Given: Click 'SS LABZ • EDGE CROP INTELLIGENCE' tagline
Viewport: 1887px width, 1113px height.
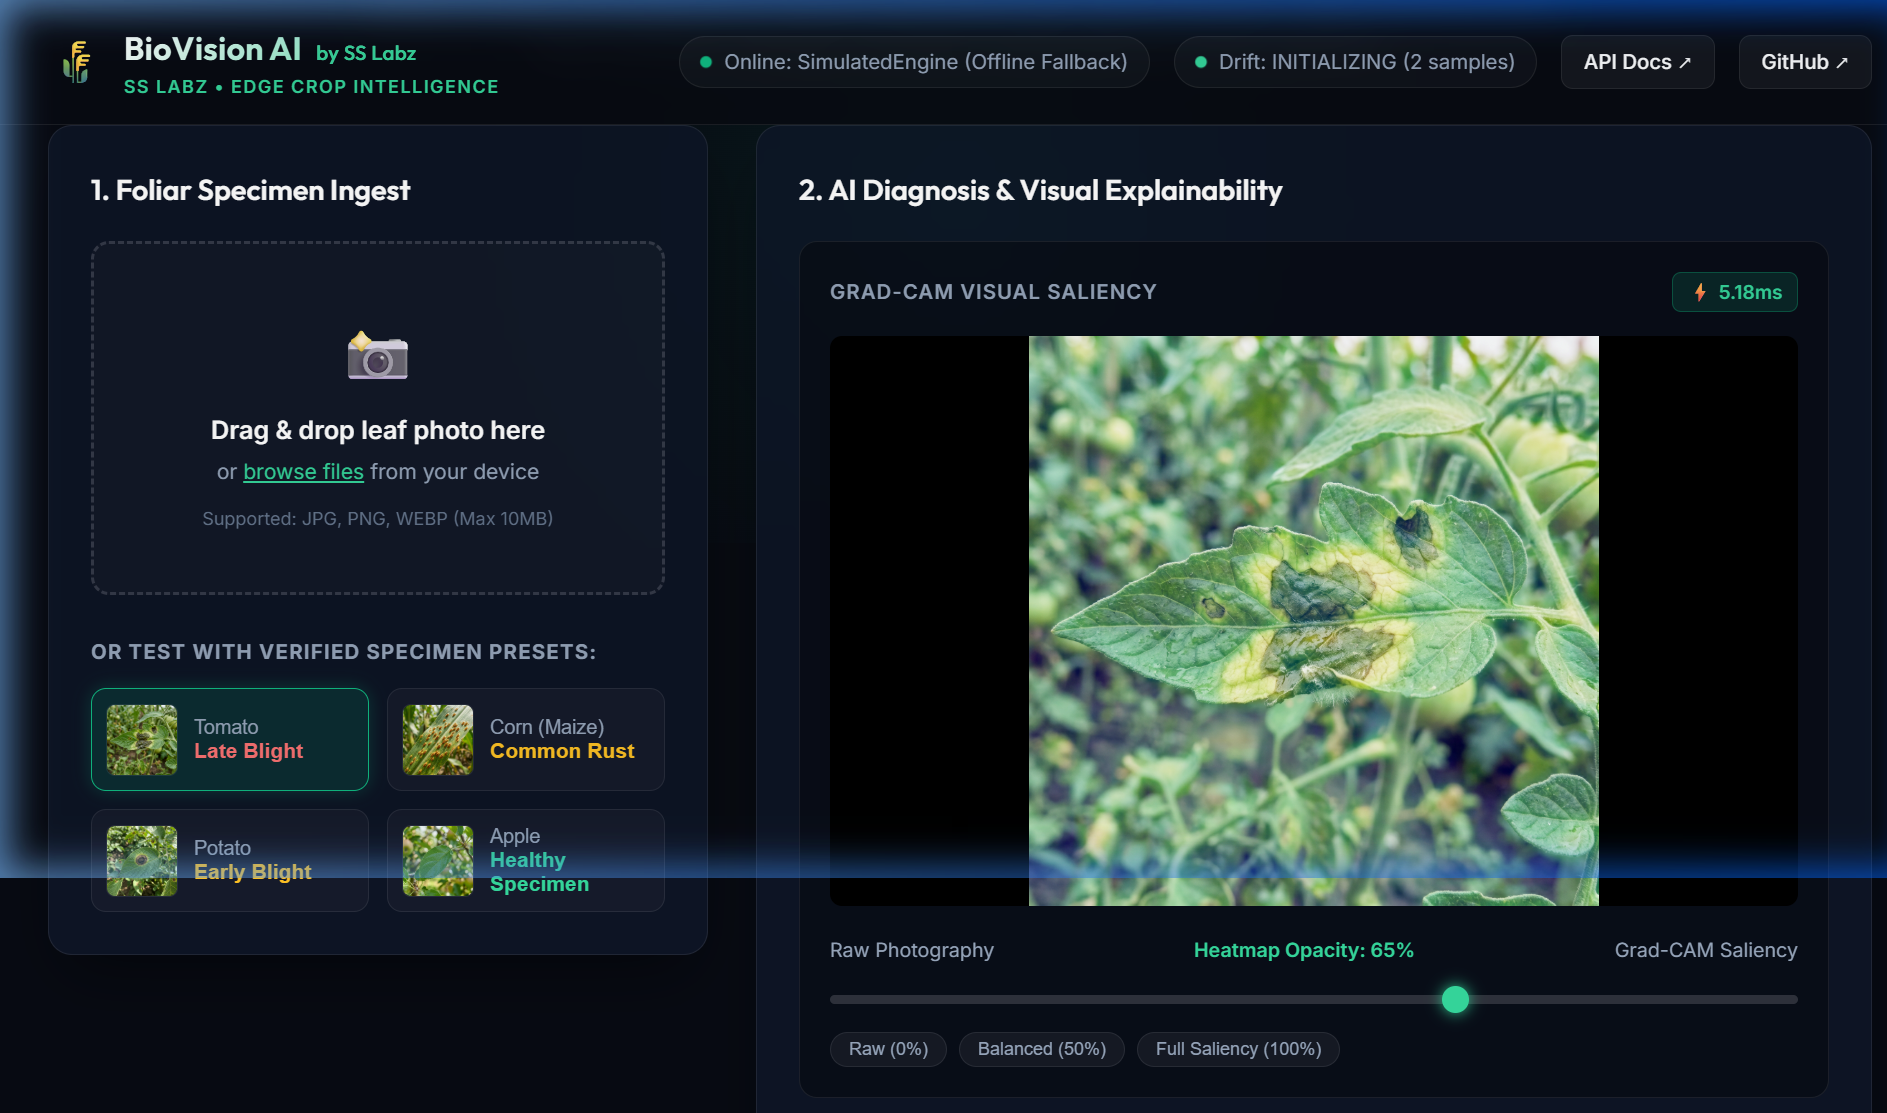Looking at the screenshot, I should 311,87.
